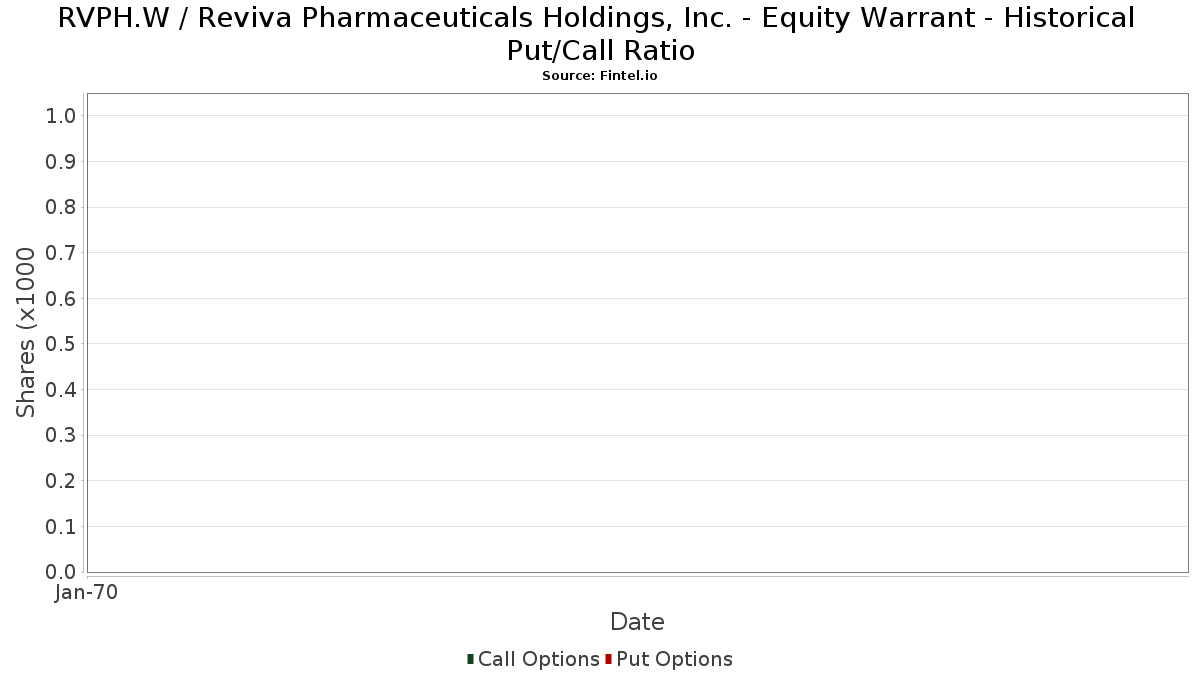Click the 0.4 y-axis tick label

click(61, 390)
